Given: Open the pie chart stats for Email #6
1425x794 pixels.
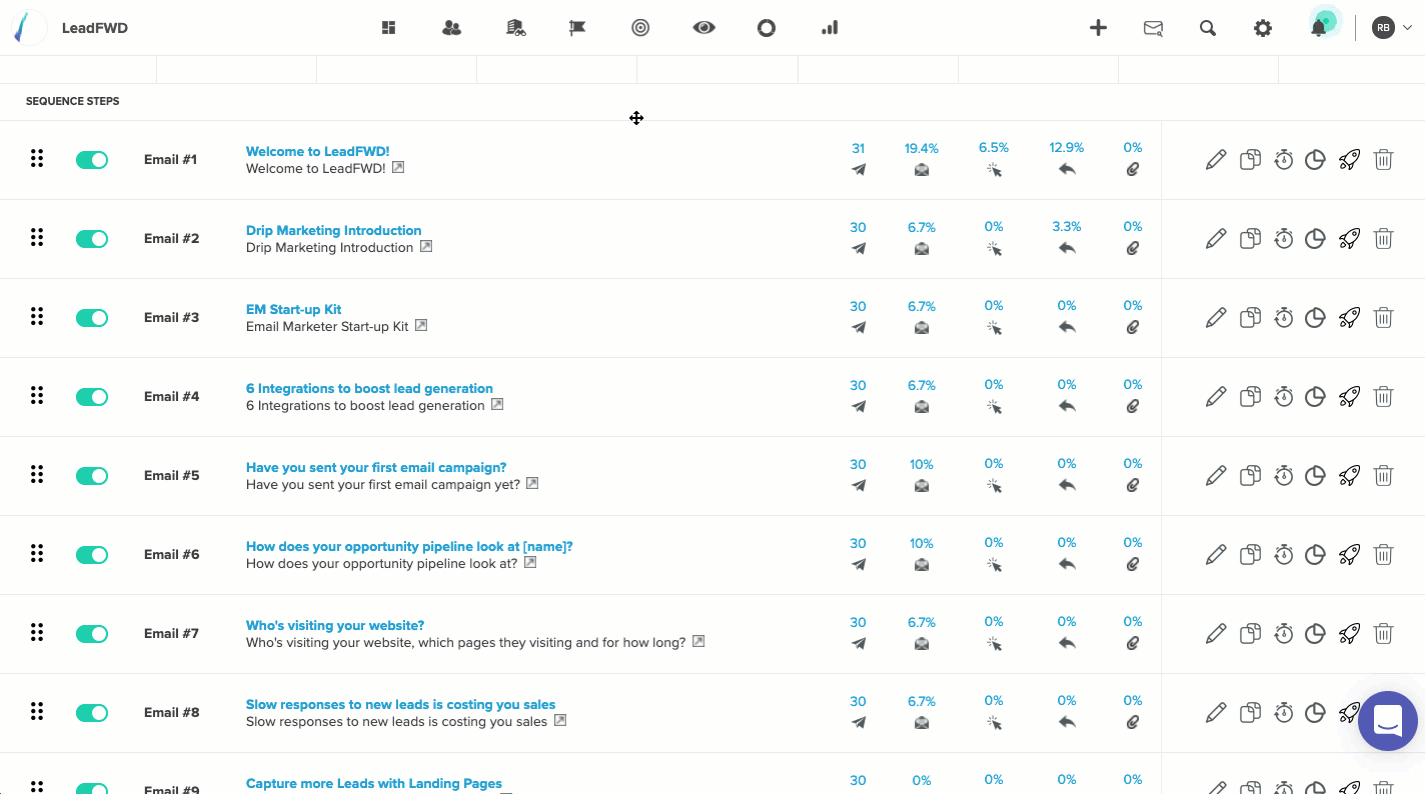Looking at the screenshot, I should coord(1315,554).
